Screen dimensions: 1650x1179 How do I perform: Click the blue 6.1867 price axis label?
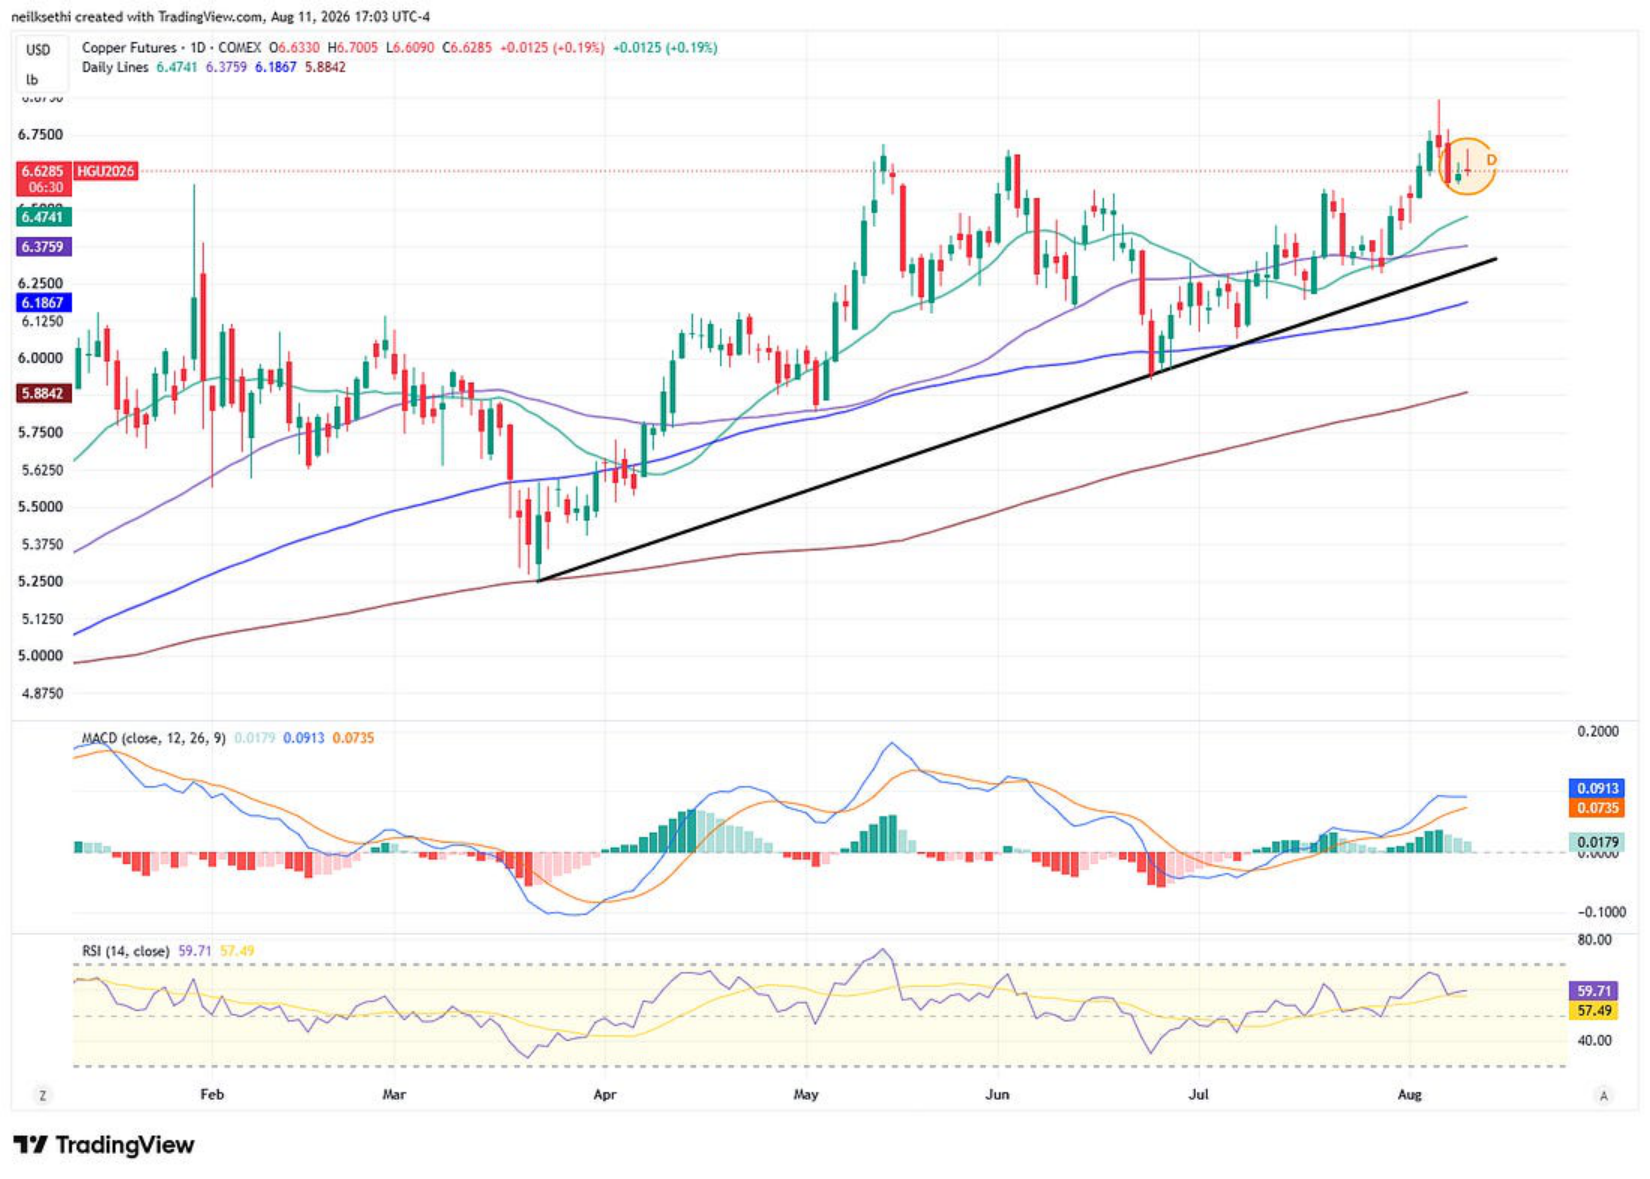pyautogui.click(x=42, y=303)
